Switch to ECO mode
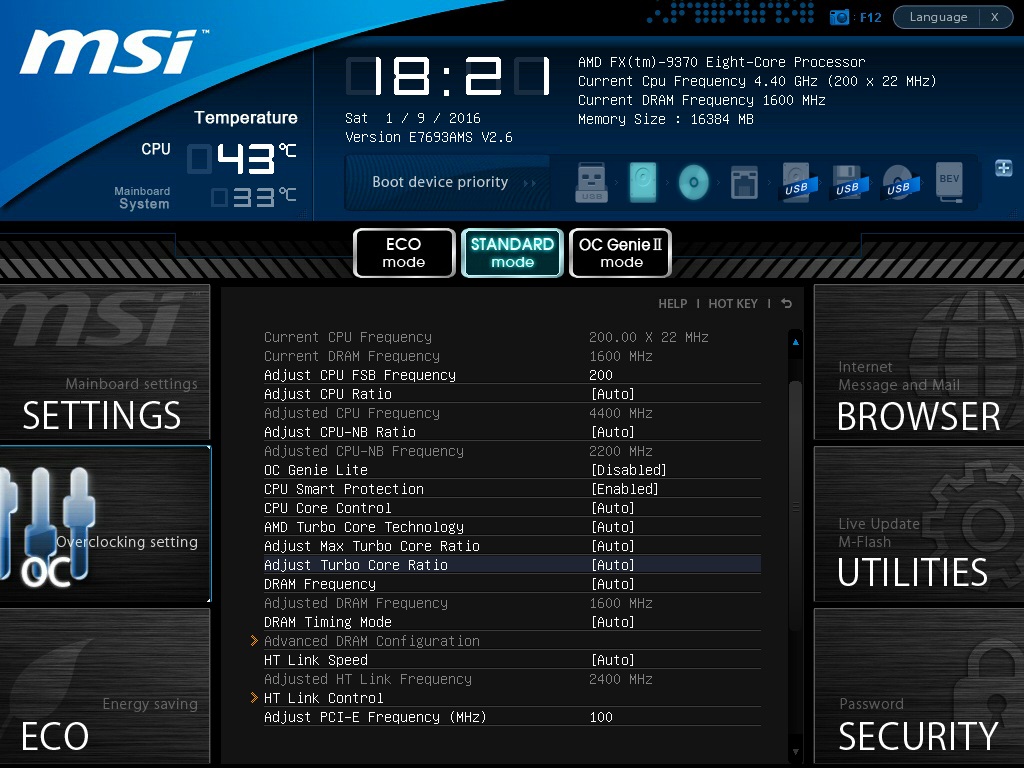The height and width of the screenshot is (768, 1024). point(404,253)
